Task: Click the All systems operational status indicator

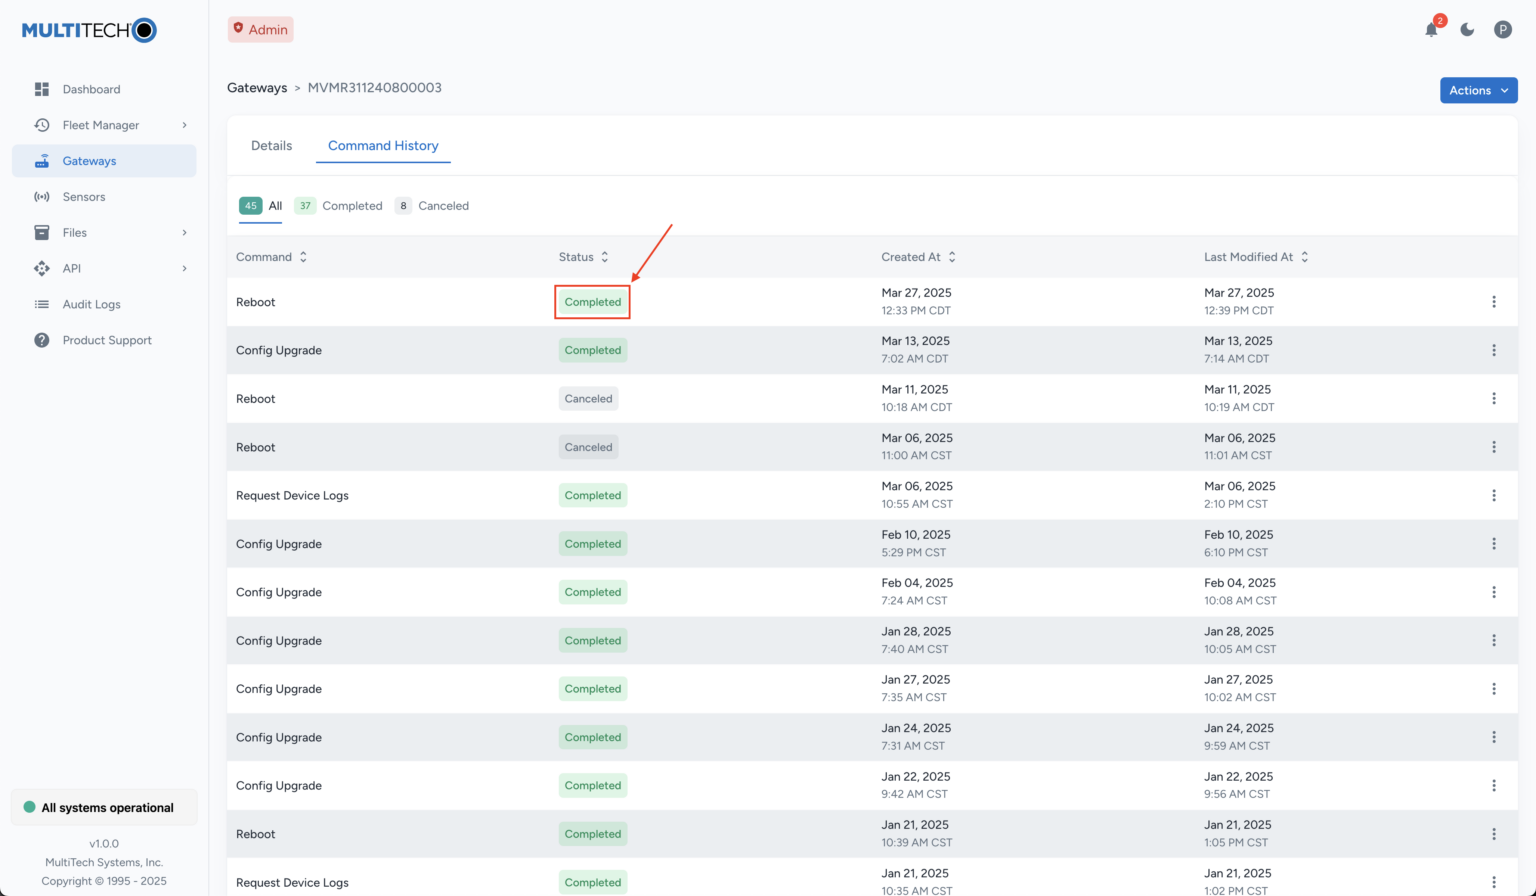Action: click(104, 808)
